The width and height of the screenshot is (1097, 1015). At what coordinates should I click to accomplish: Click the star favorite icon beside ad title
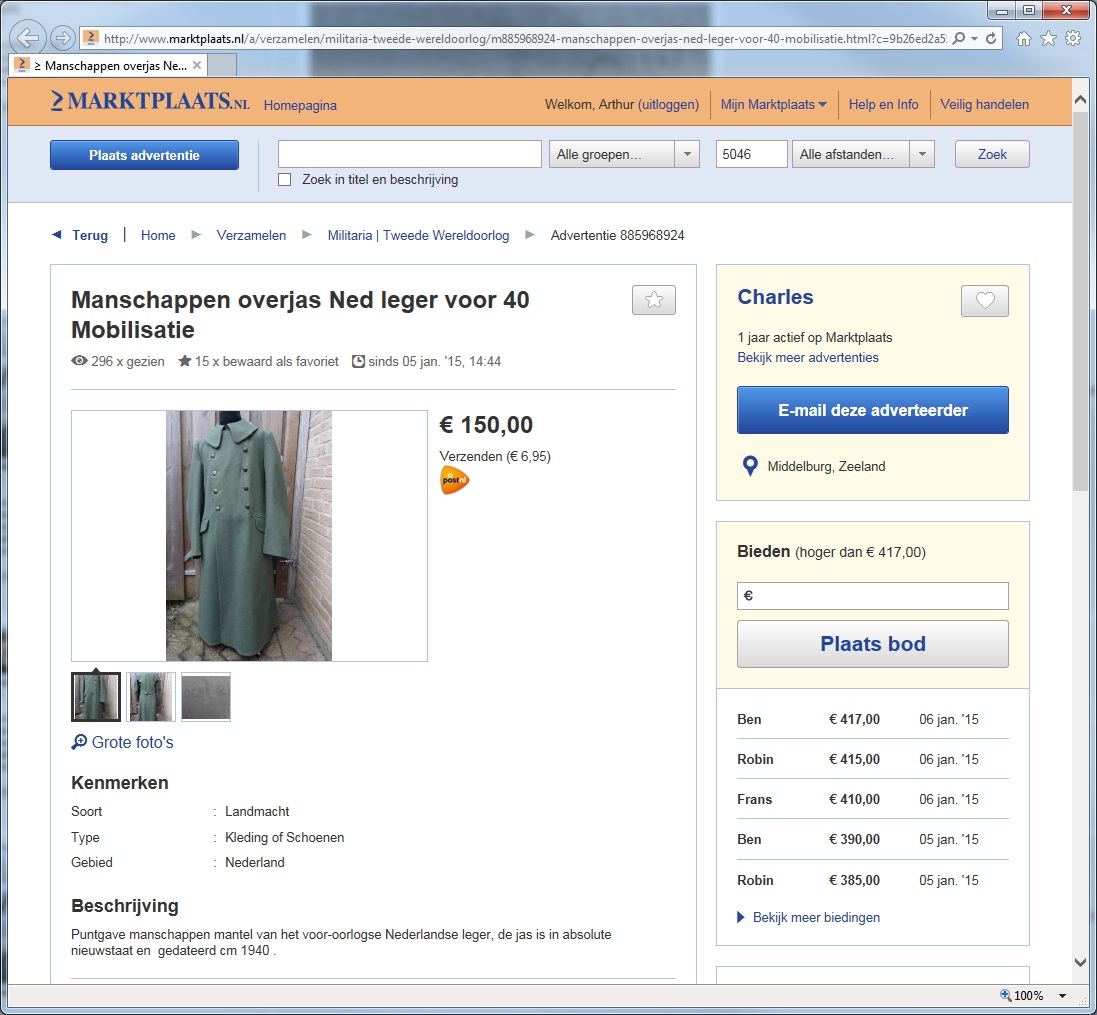653,300
